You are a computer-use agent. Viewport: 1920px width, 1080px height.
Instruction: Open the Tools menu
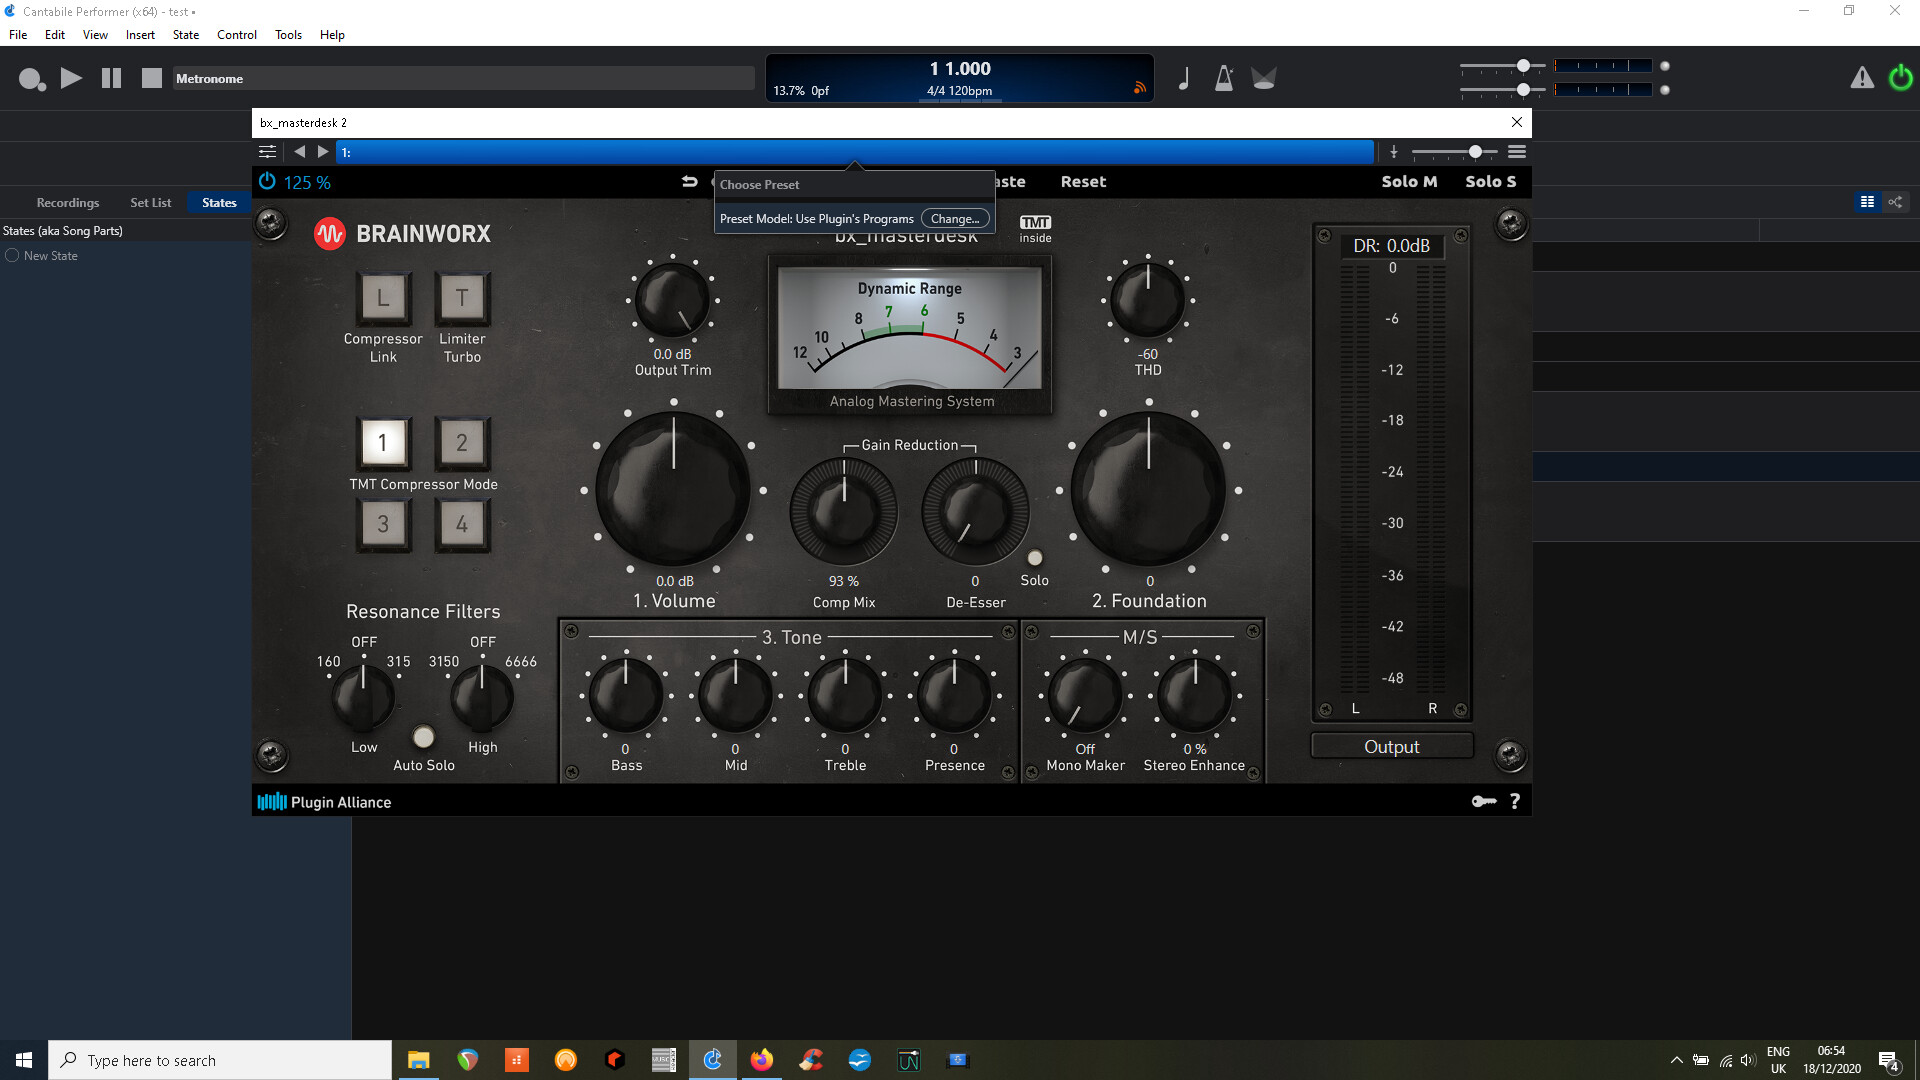(287, 34)
